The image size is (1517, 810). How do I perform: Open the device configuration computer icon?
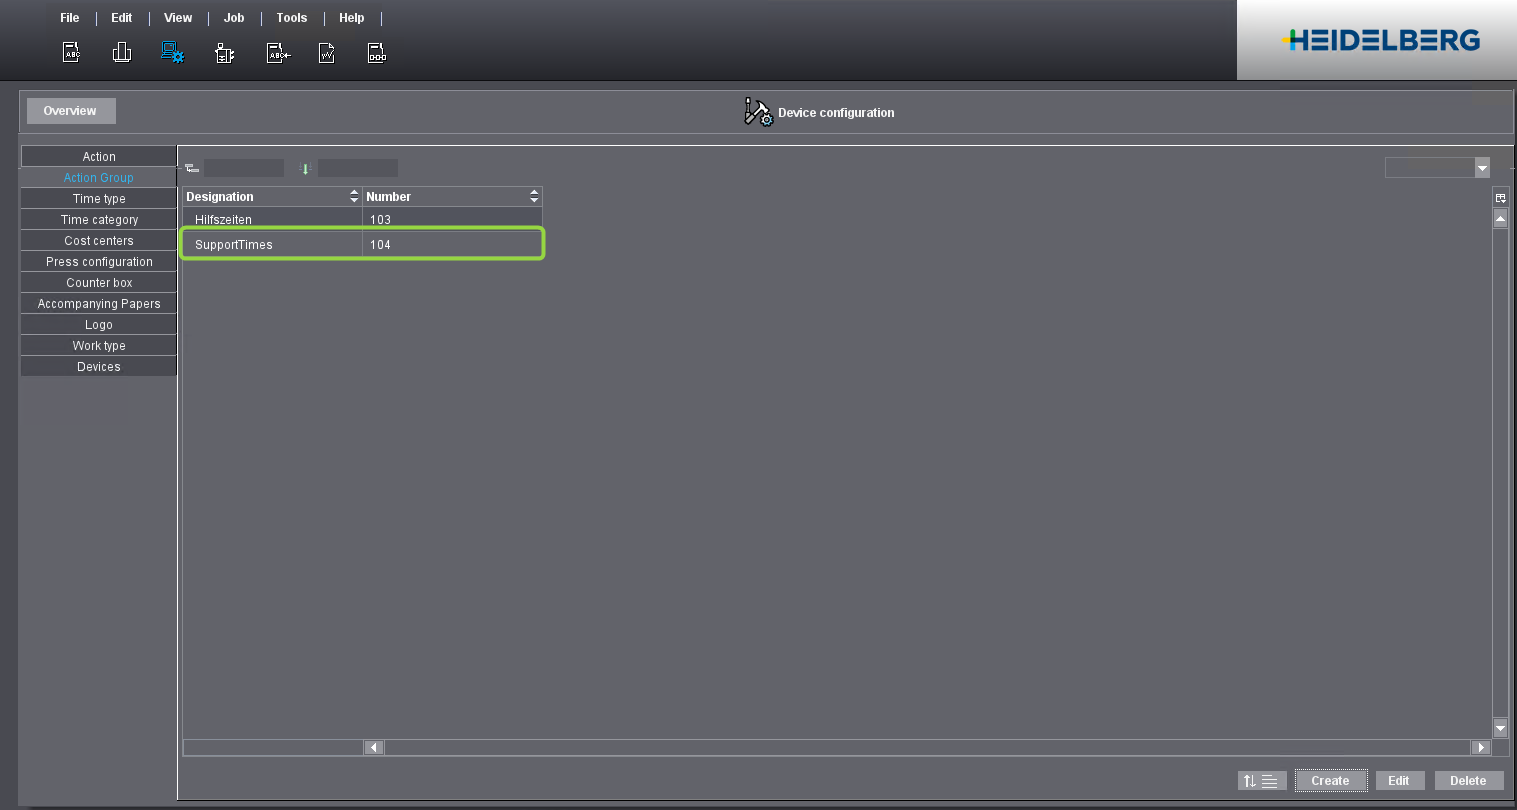(172, 52)
